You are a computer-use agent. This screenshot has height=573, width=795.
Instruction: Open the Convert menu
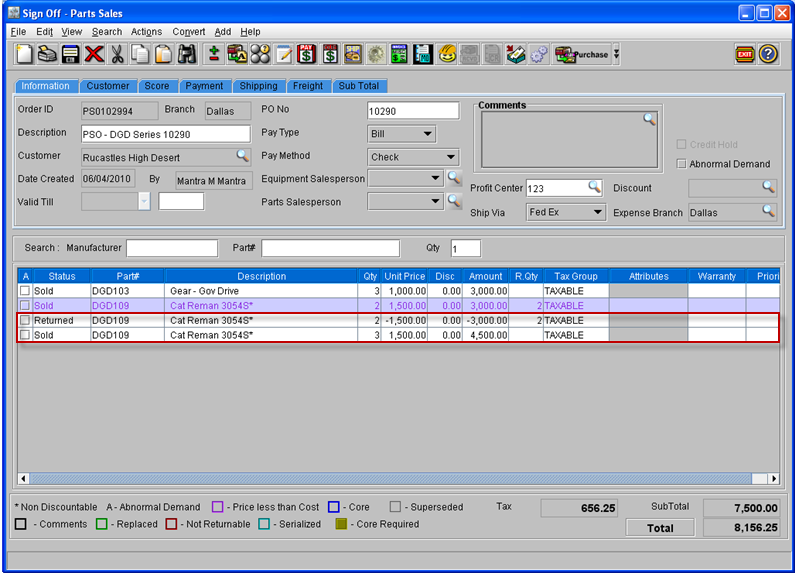[x=189, y=31]
